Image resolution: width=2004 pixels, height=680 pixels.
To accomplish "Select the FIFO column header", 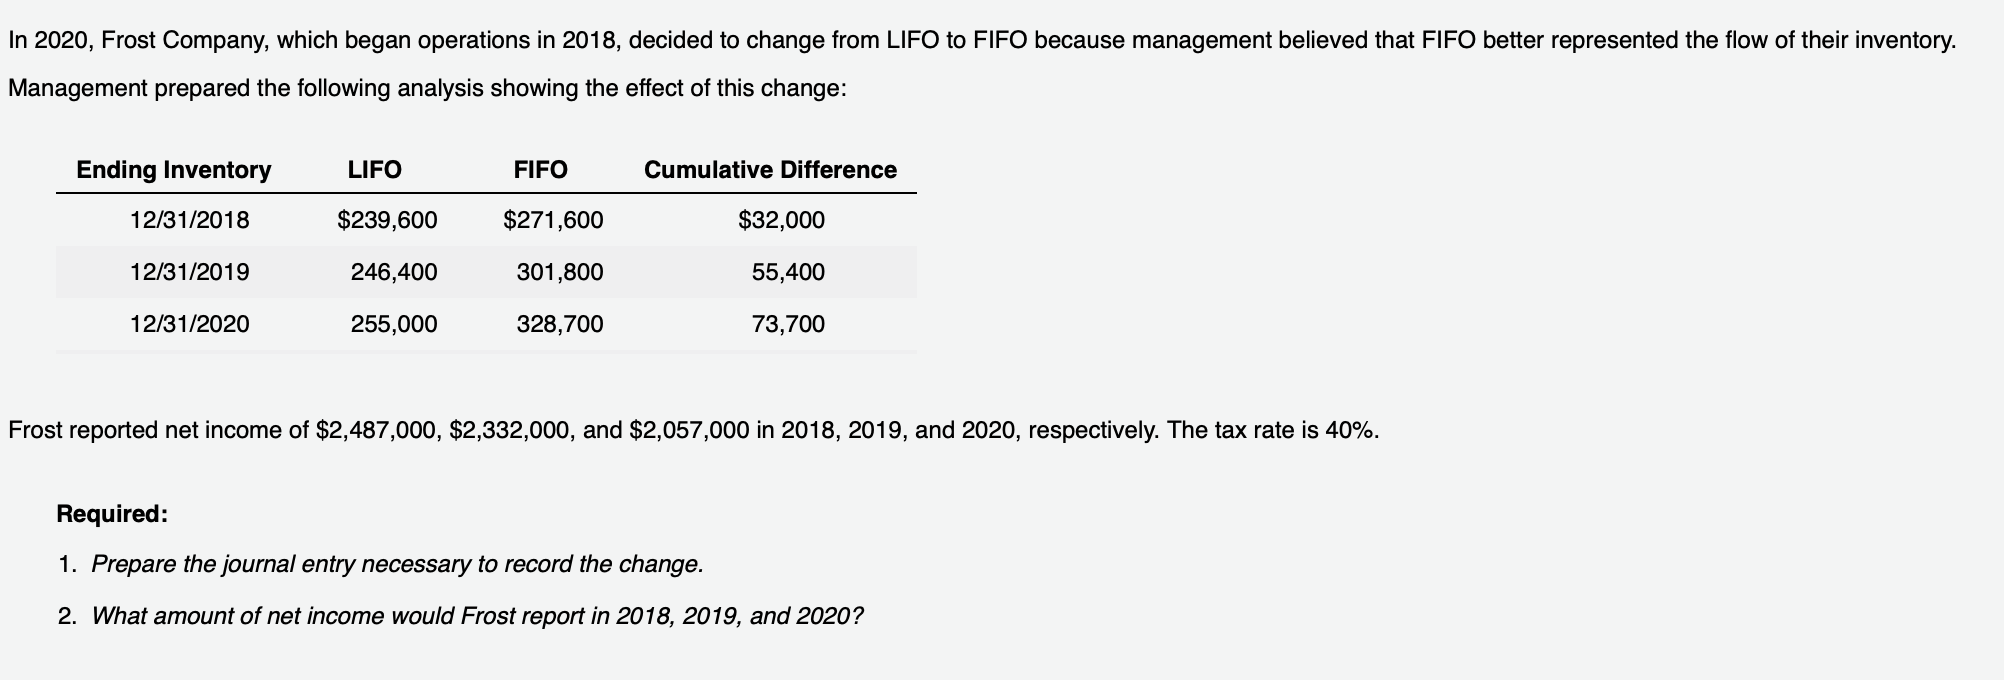I will [x=541, y=170].
